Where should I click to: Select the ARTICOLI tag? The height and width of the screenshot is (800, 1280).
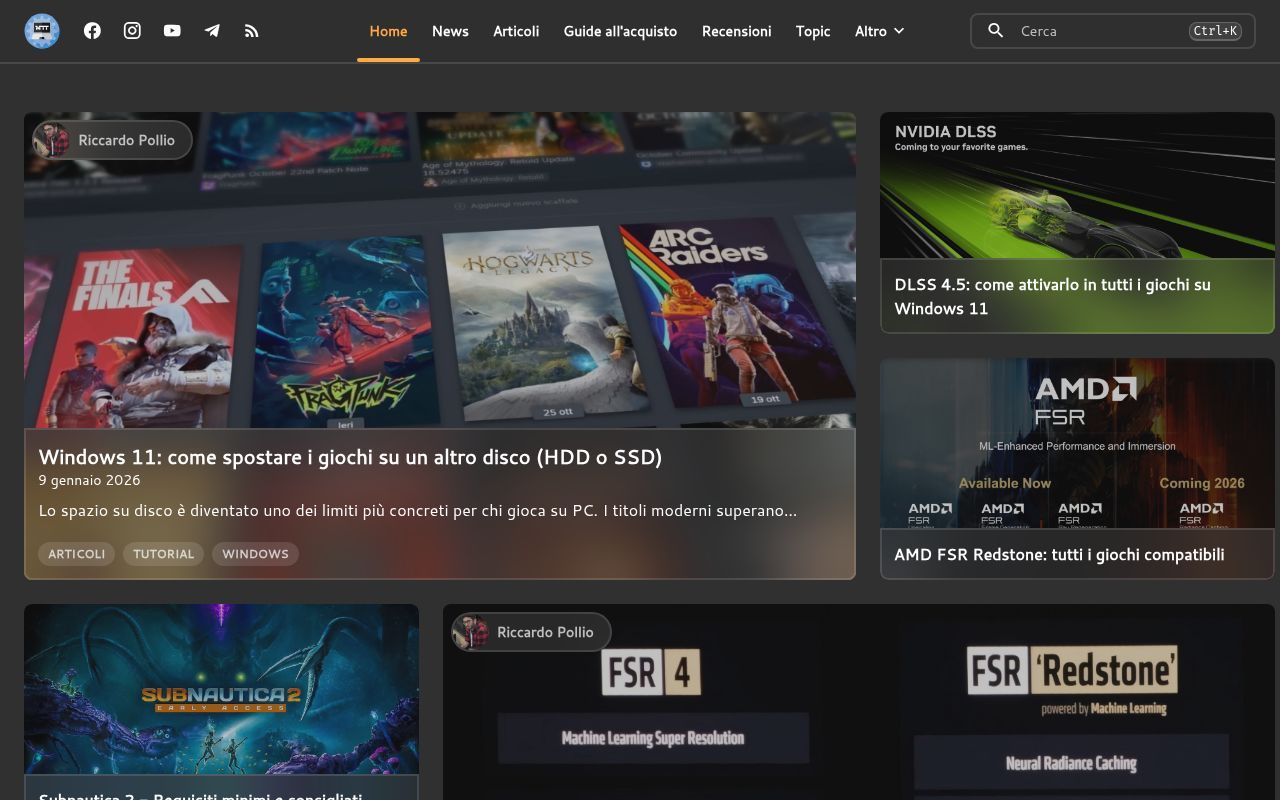(x=76, y=554)
